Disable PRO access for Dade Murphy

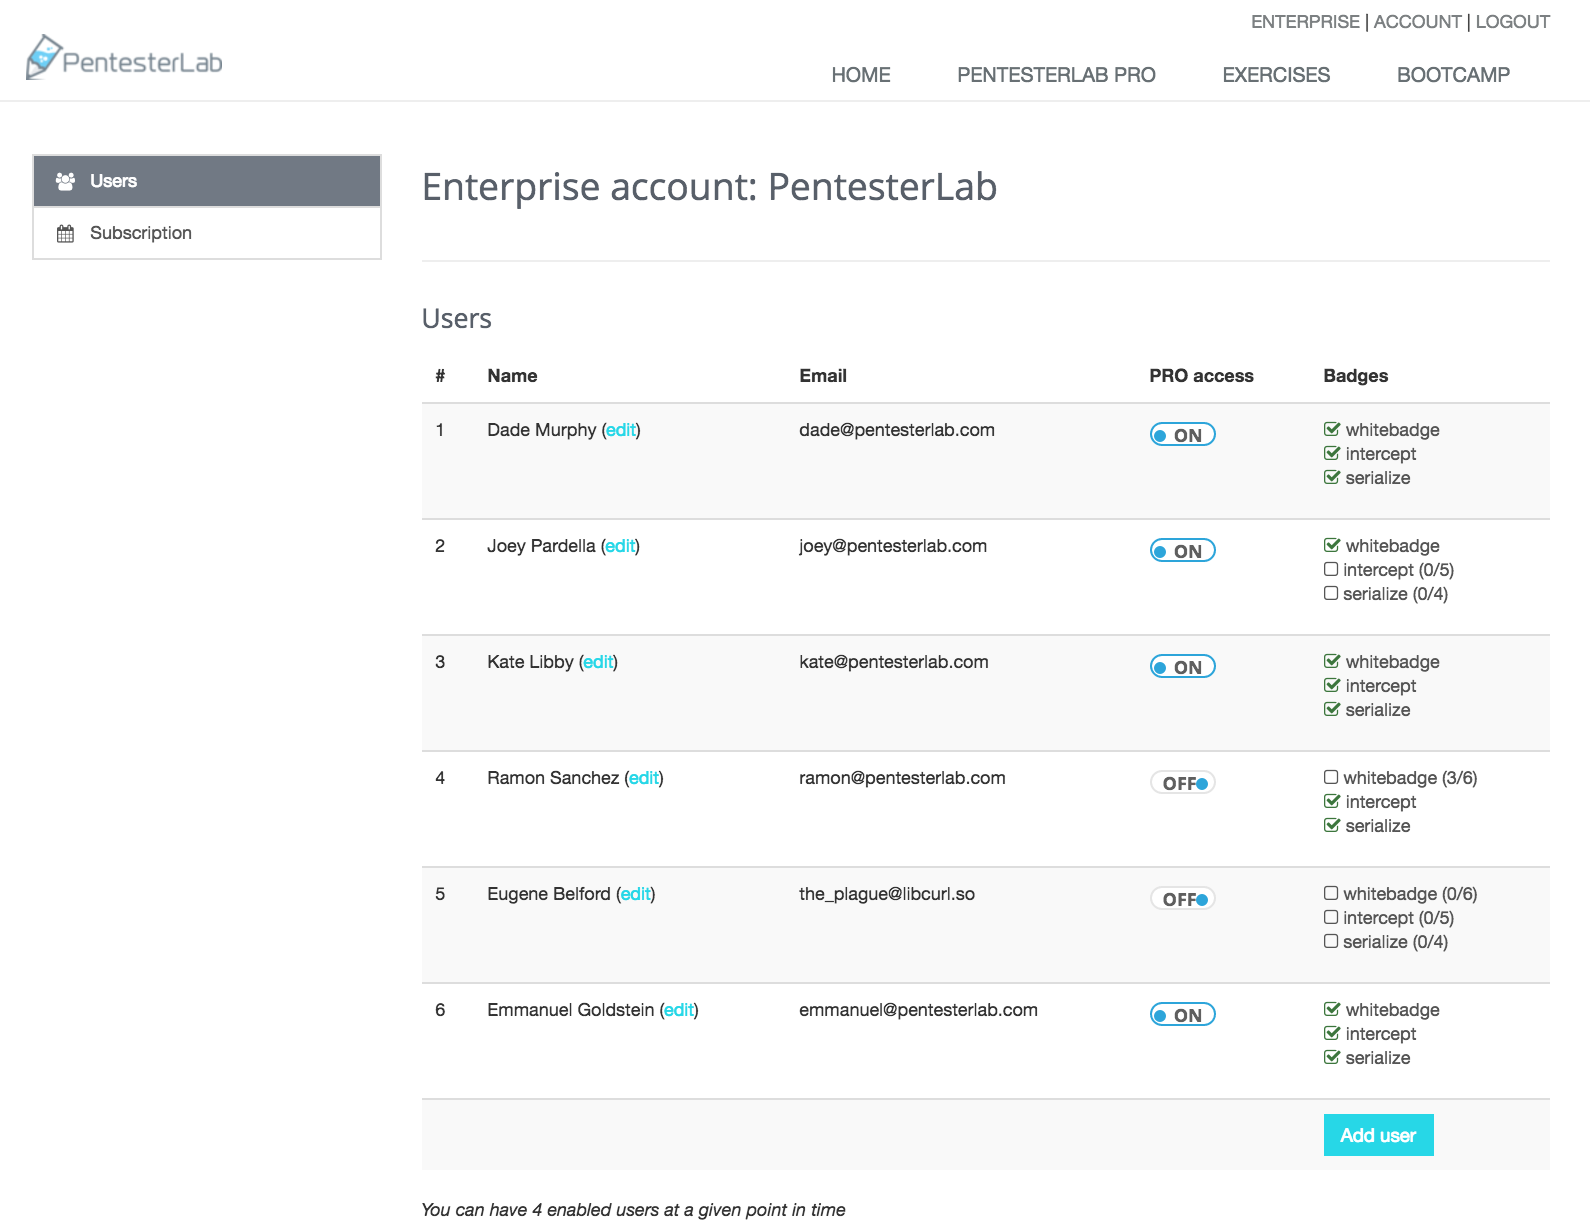point(1181,435)
